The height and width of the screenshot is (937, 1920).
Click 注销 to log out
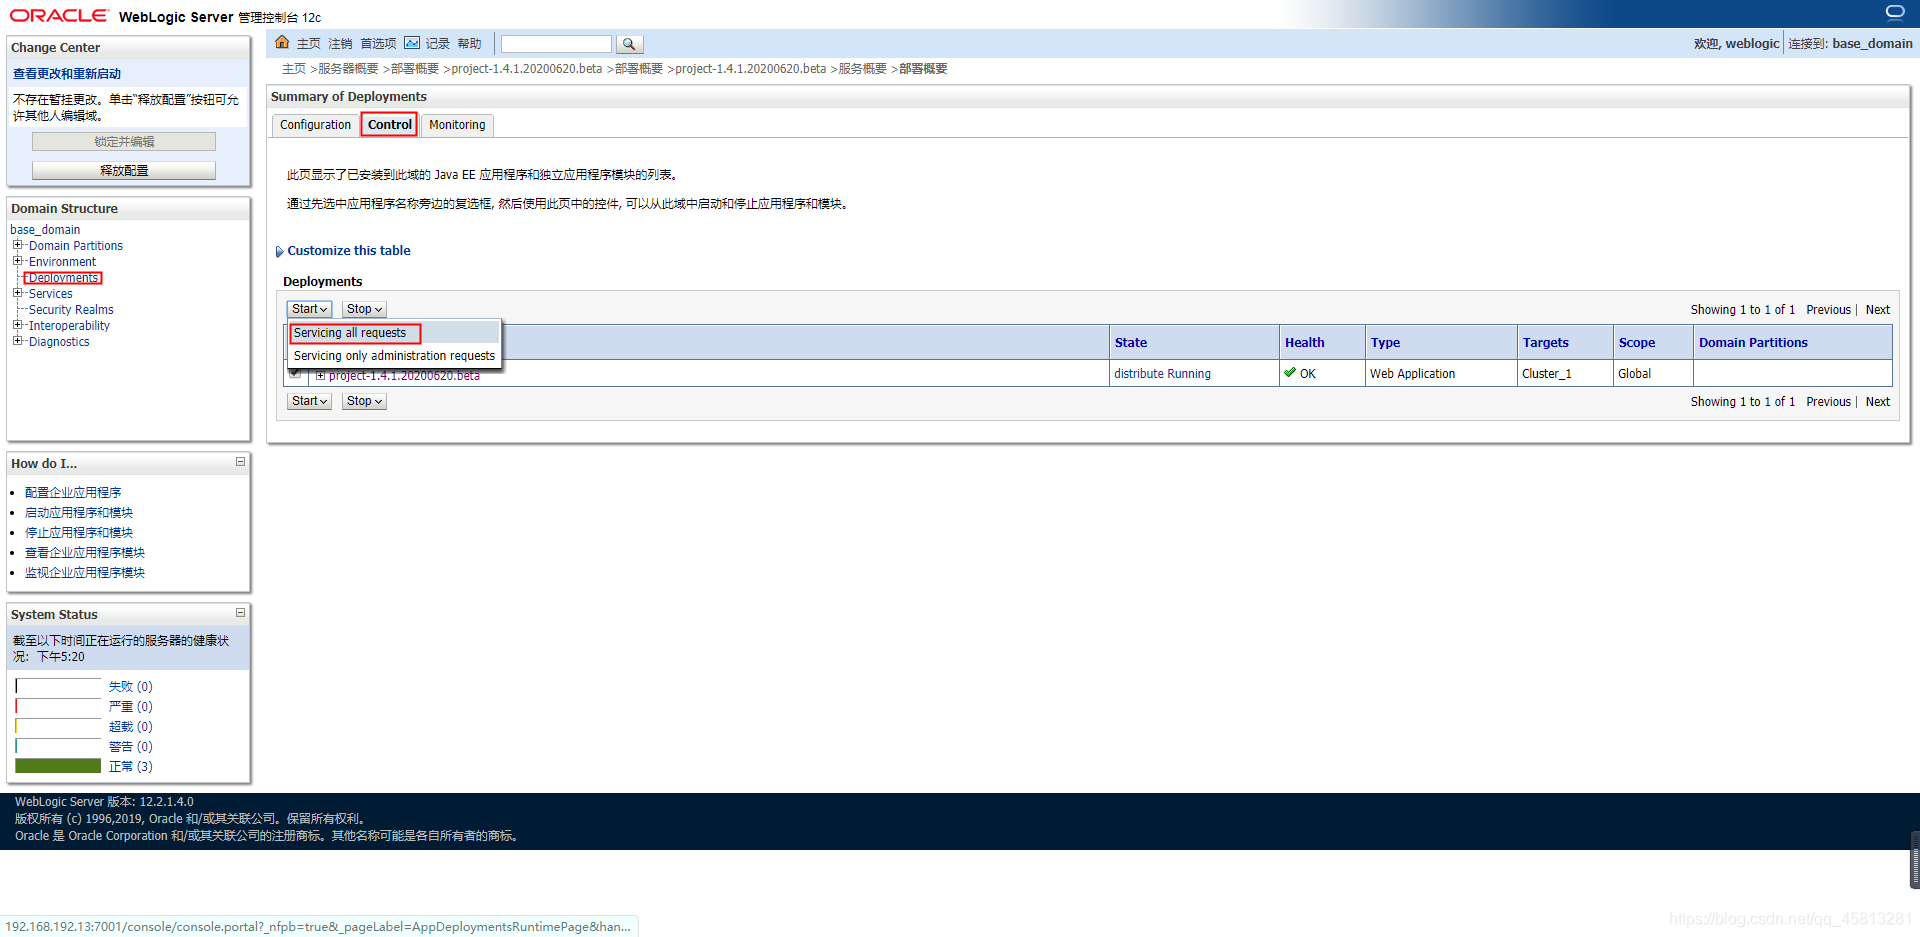pos(340,44)
